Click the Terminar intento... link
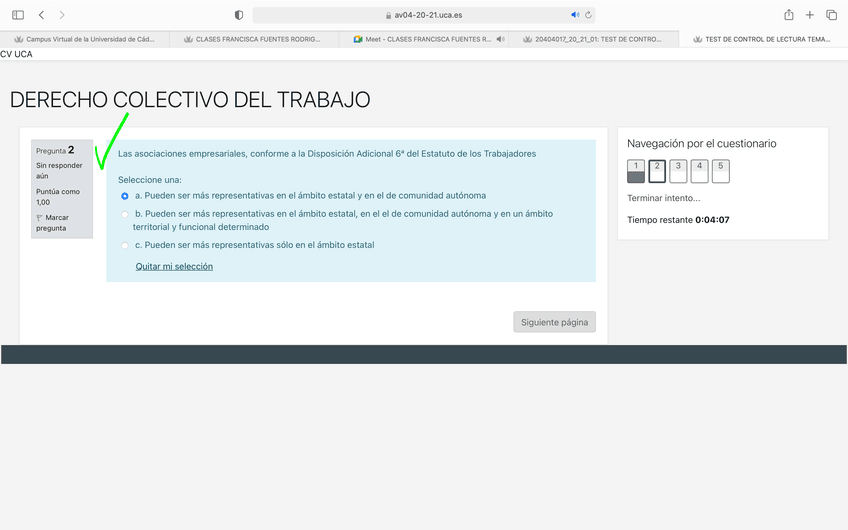Viewport: 848px width, 530px height. tap(664, 198)
